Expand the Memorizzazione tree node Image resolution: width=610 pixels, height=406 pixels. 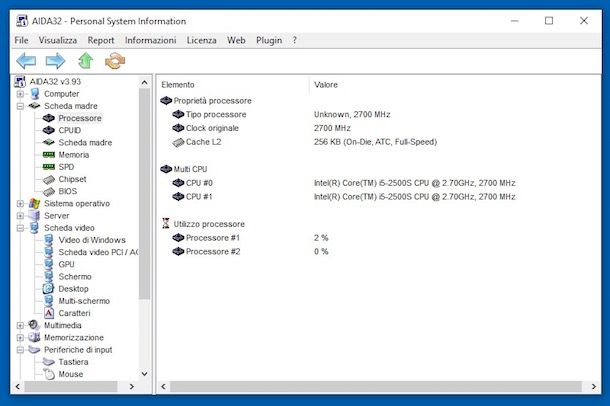20,338
